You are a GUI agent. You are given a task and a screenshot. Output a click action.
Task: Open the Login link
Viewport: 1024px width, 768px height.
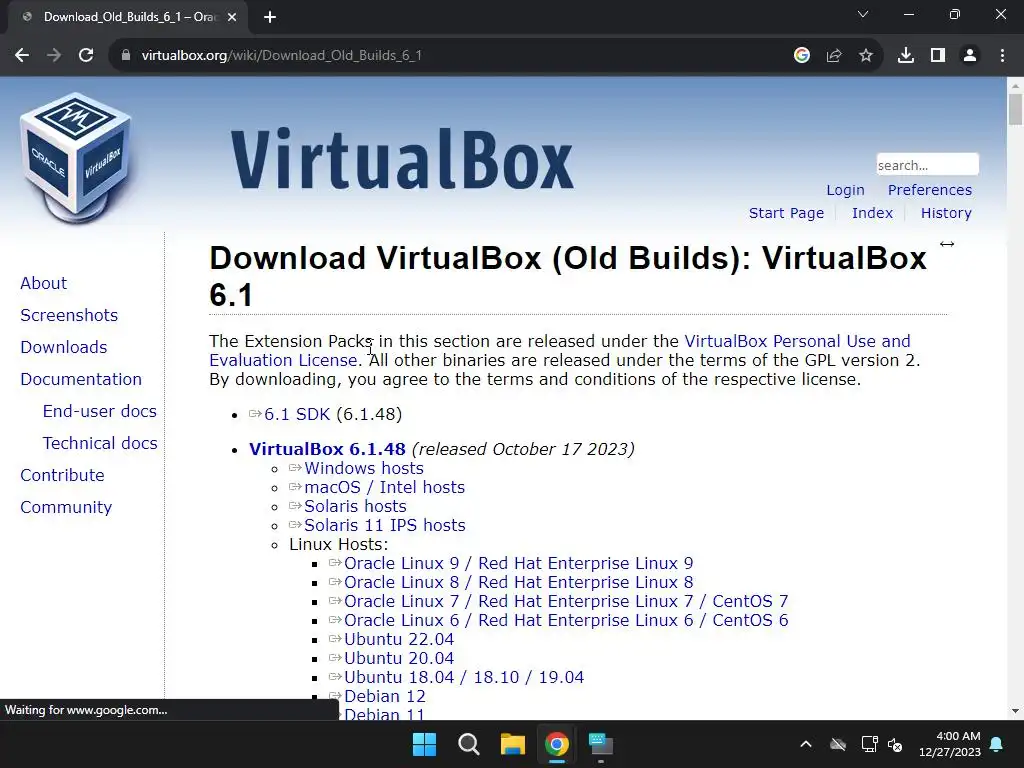[845, 190]
